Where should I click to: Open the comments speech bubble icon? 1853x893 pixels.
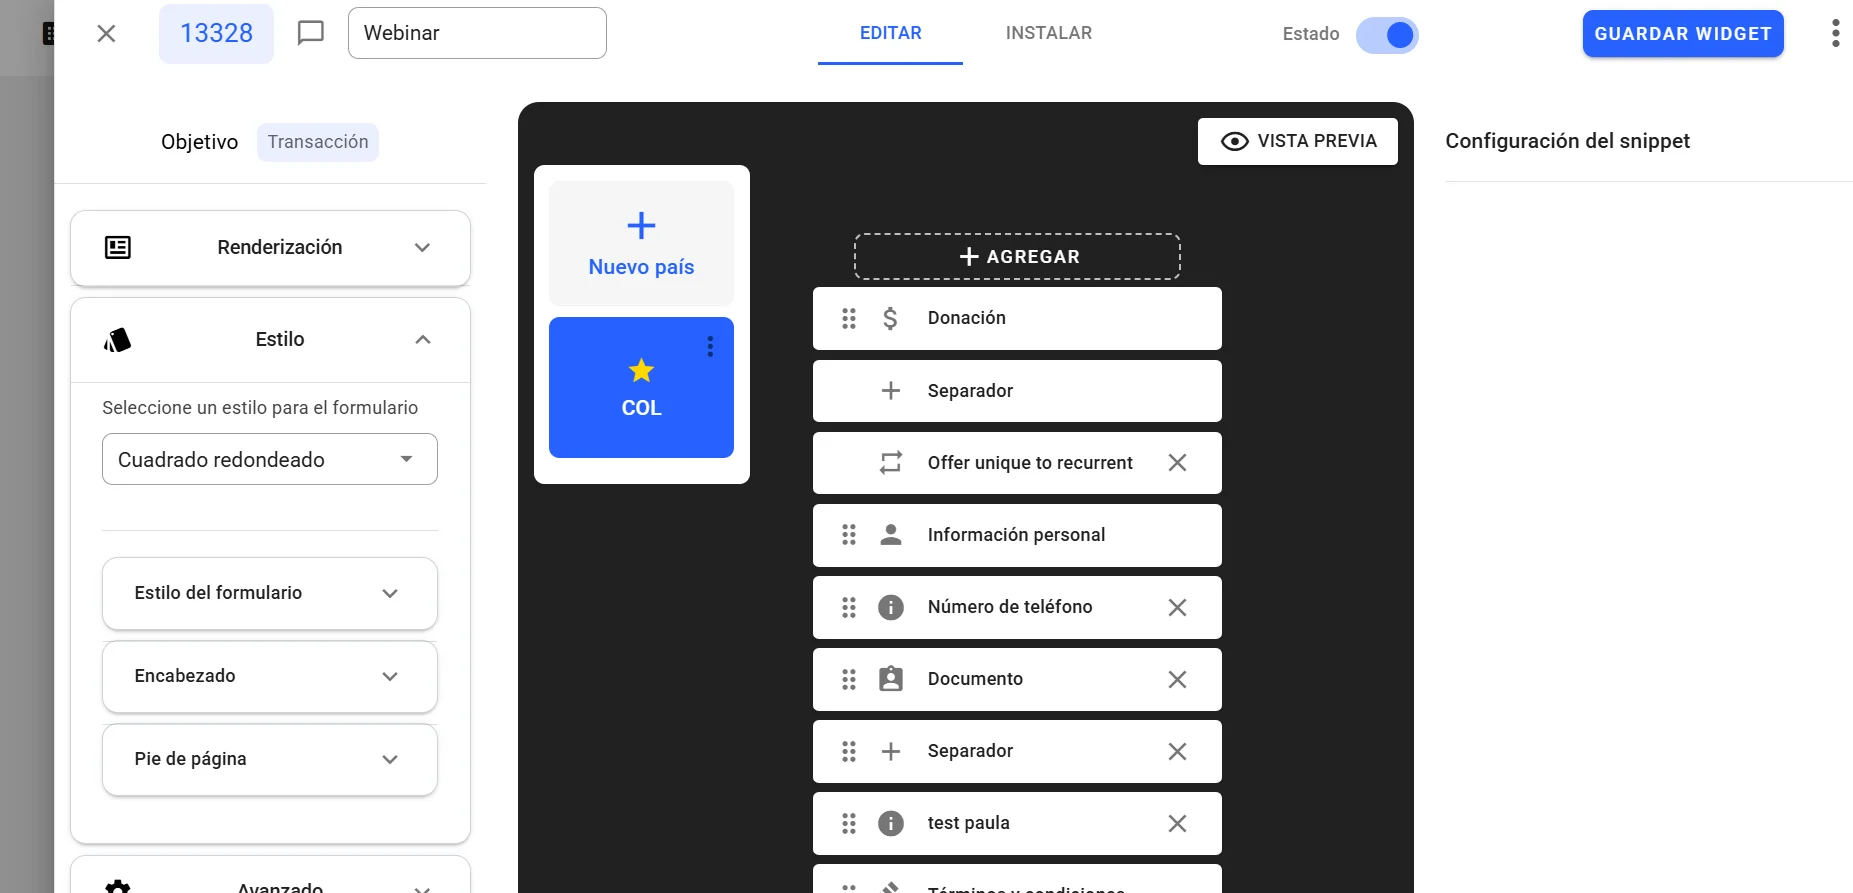coord(311,33)
